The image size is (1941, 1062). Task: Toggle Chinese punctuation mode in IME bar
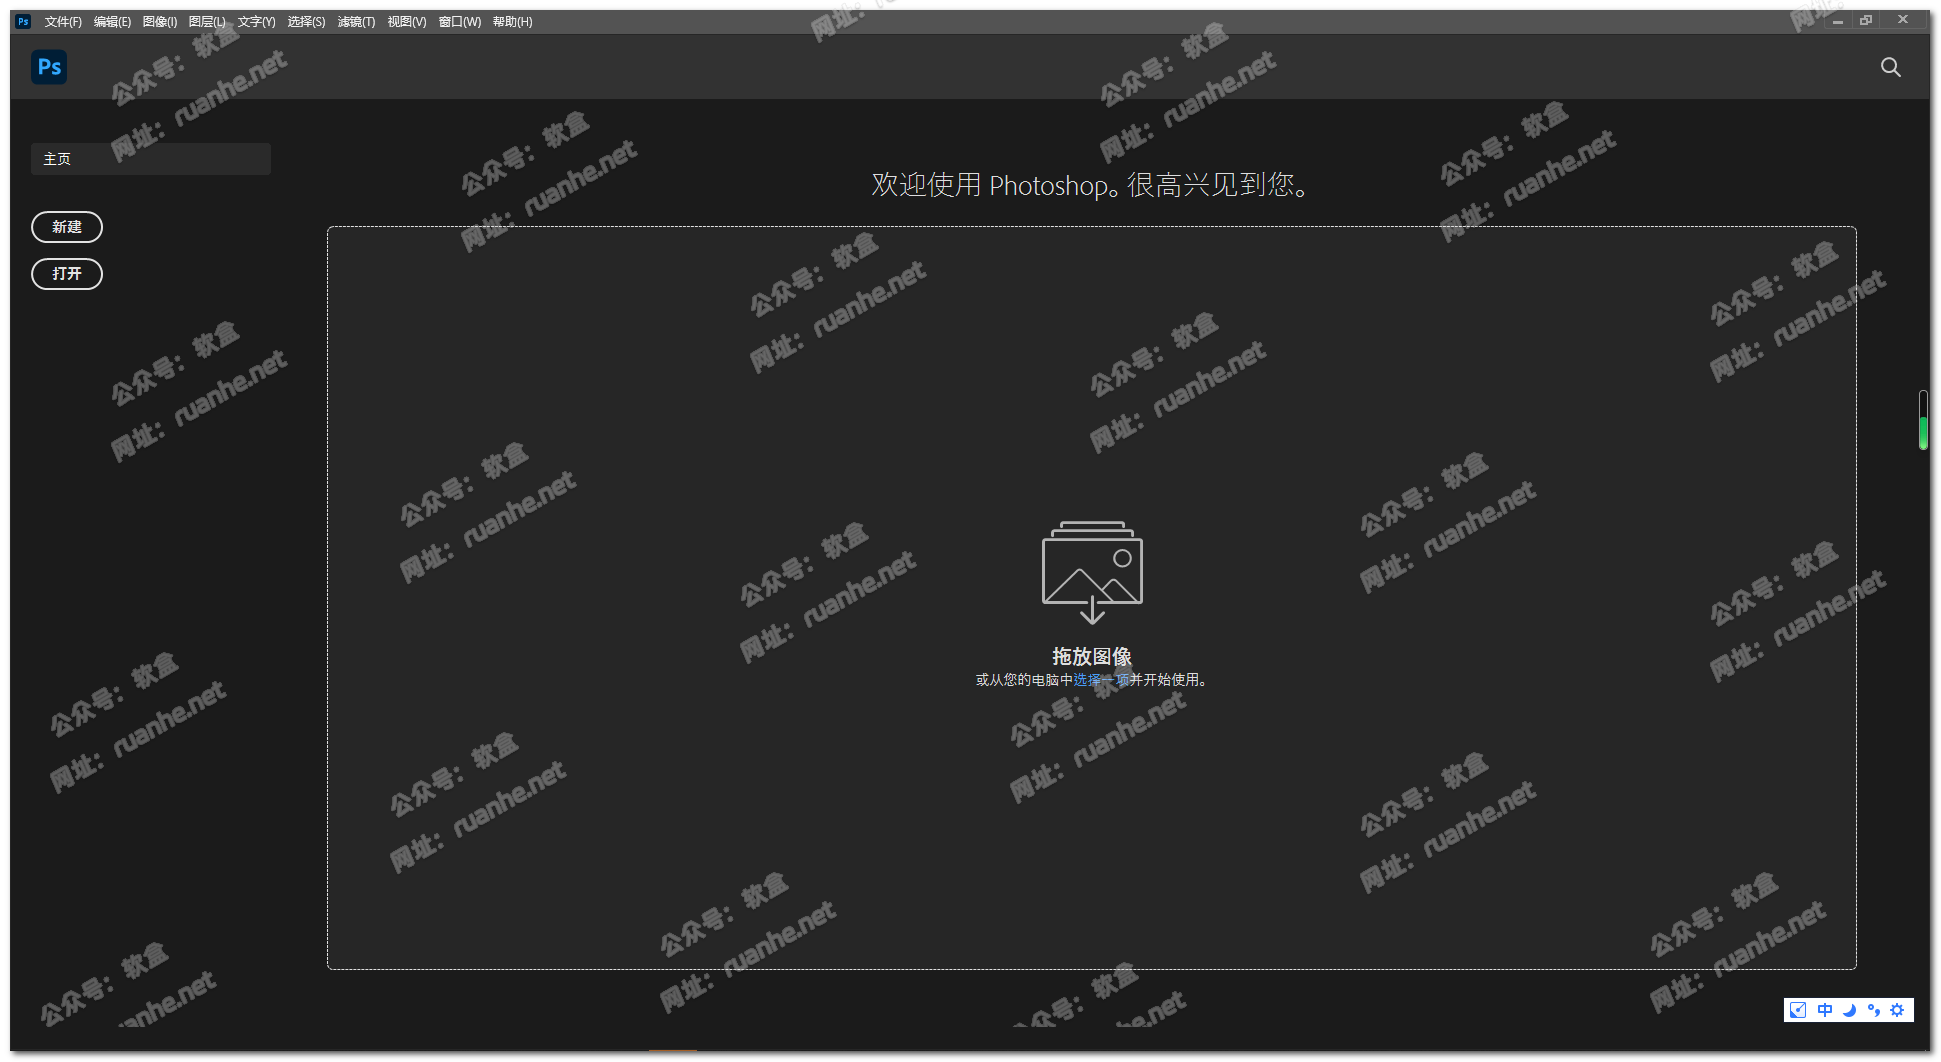1873,1010
